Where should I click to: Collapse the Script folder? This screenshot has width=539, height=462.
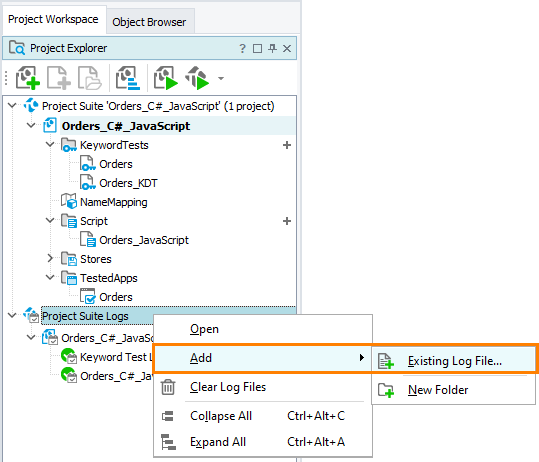pos(50,220)
